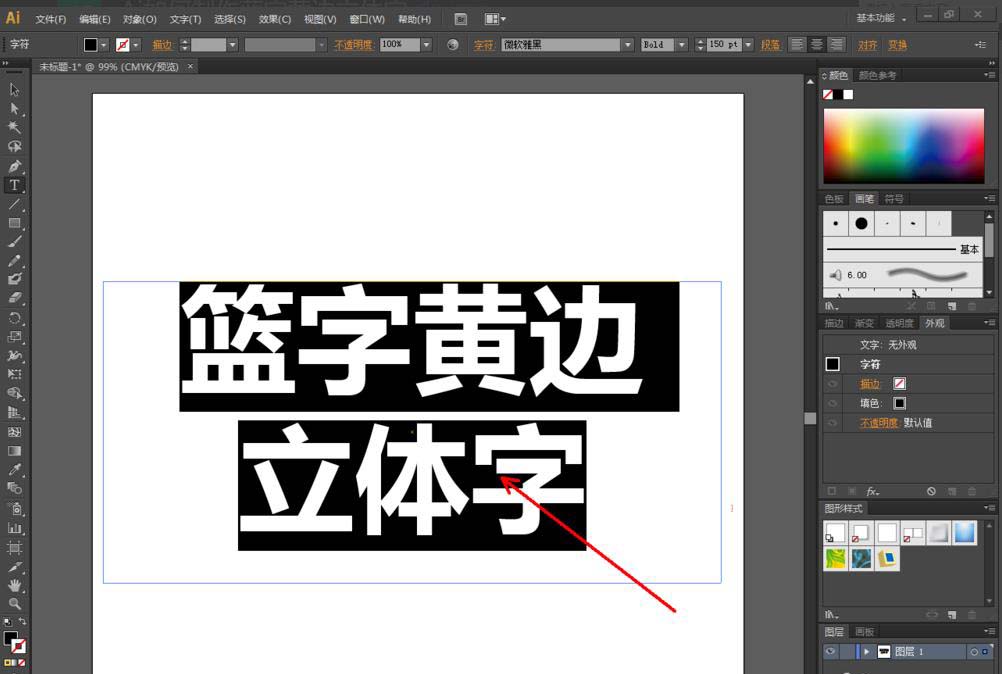1002x674 pixels.
Task: Click the fx add effect icon
Action: [x=873, y=491]
